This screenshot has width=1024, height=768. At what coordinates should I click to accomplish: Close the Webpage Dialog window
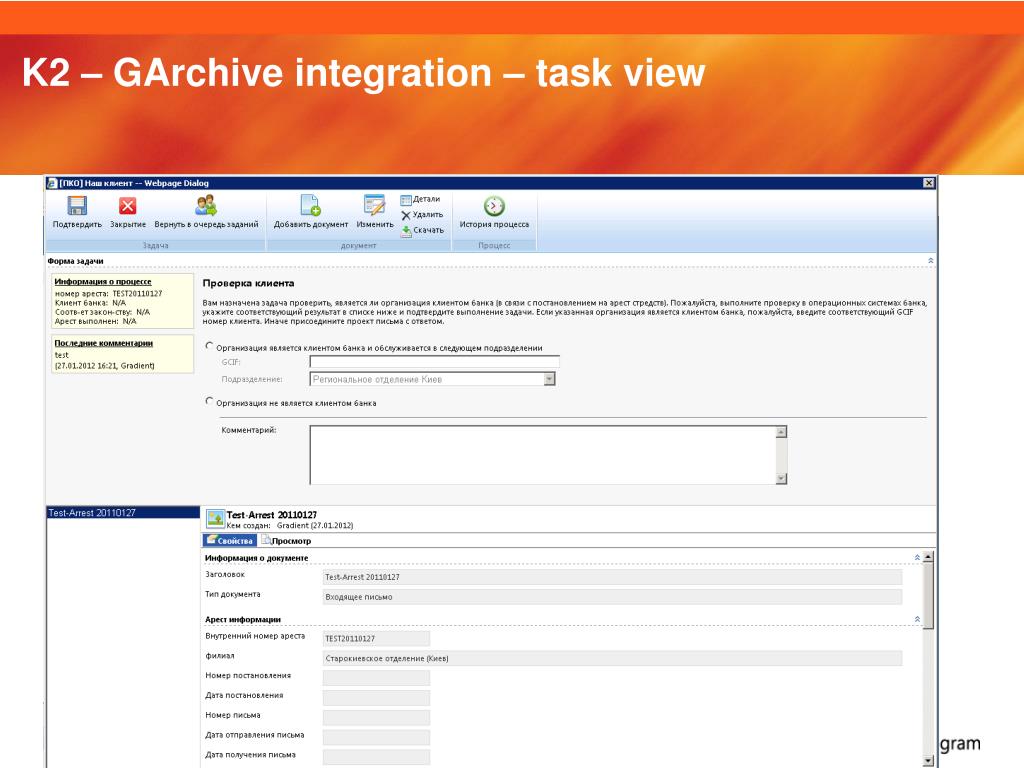click(929, 183)
